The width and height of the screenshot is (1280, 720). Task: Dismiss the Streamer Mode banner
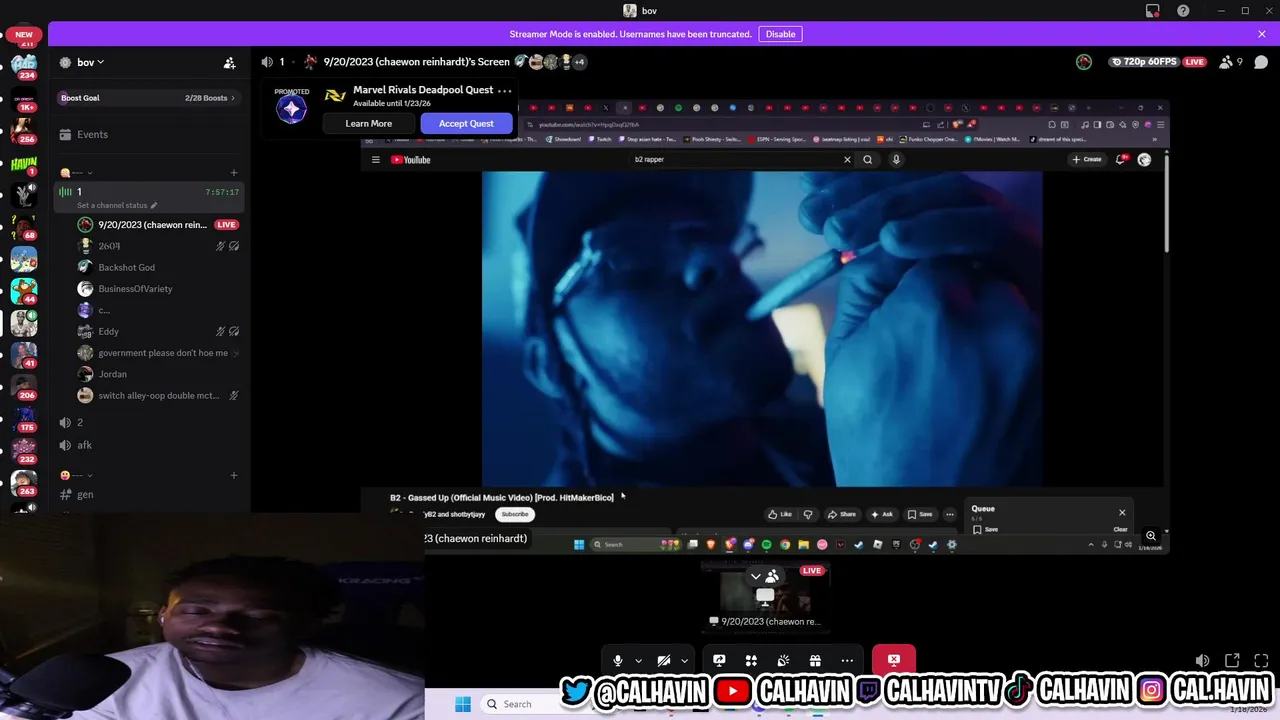coord(1261,34)
